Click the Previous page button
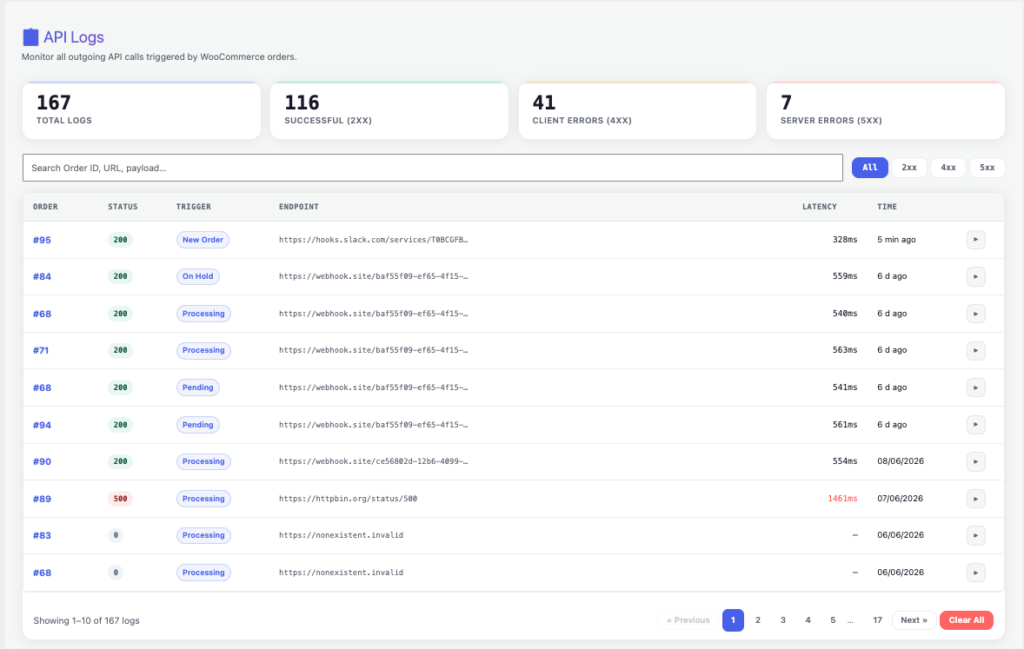The width and height of the screenshot is (1024, 649). pos(688,620)
